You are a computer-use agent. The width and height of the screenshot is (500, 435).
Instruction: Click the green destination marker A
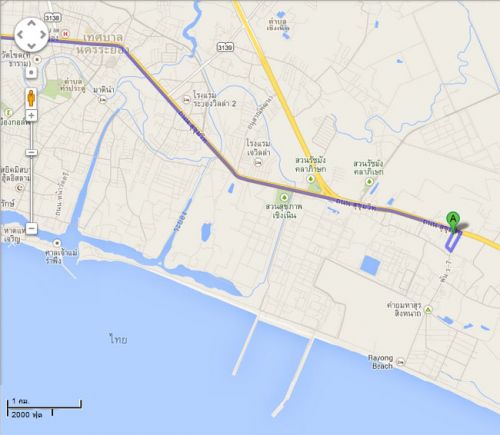point(453,222)
